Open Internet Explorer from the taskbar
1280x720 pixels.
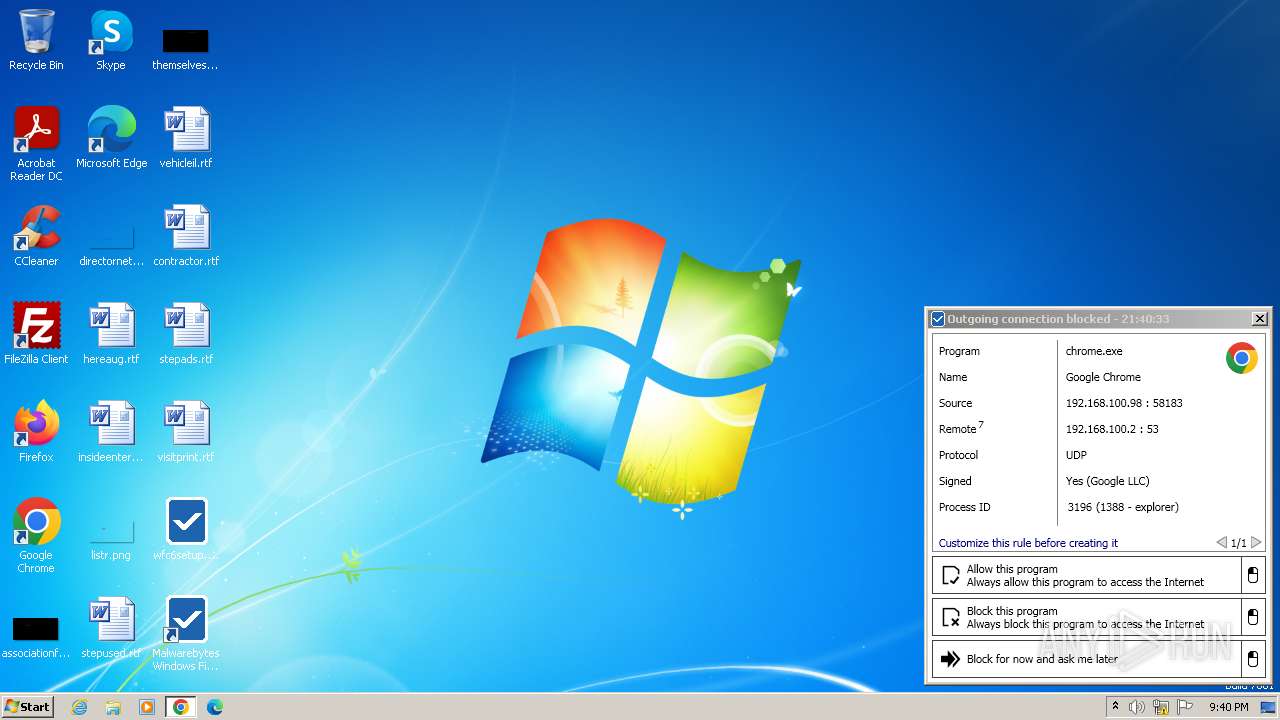[79, 707]
